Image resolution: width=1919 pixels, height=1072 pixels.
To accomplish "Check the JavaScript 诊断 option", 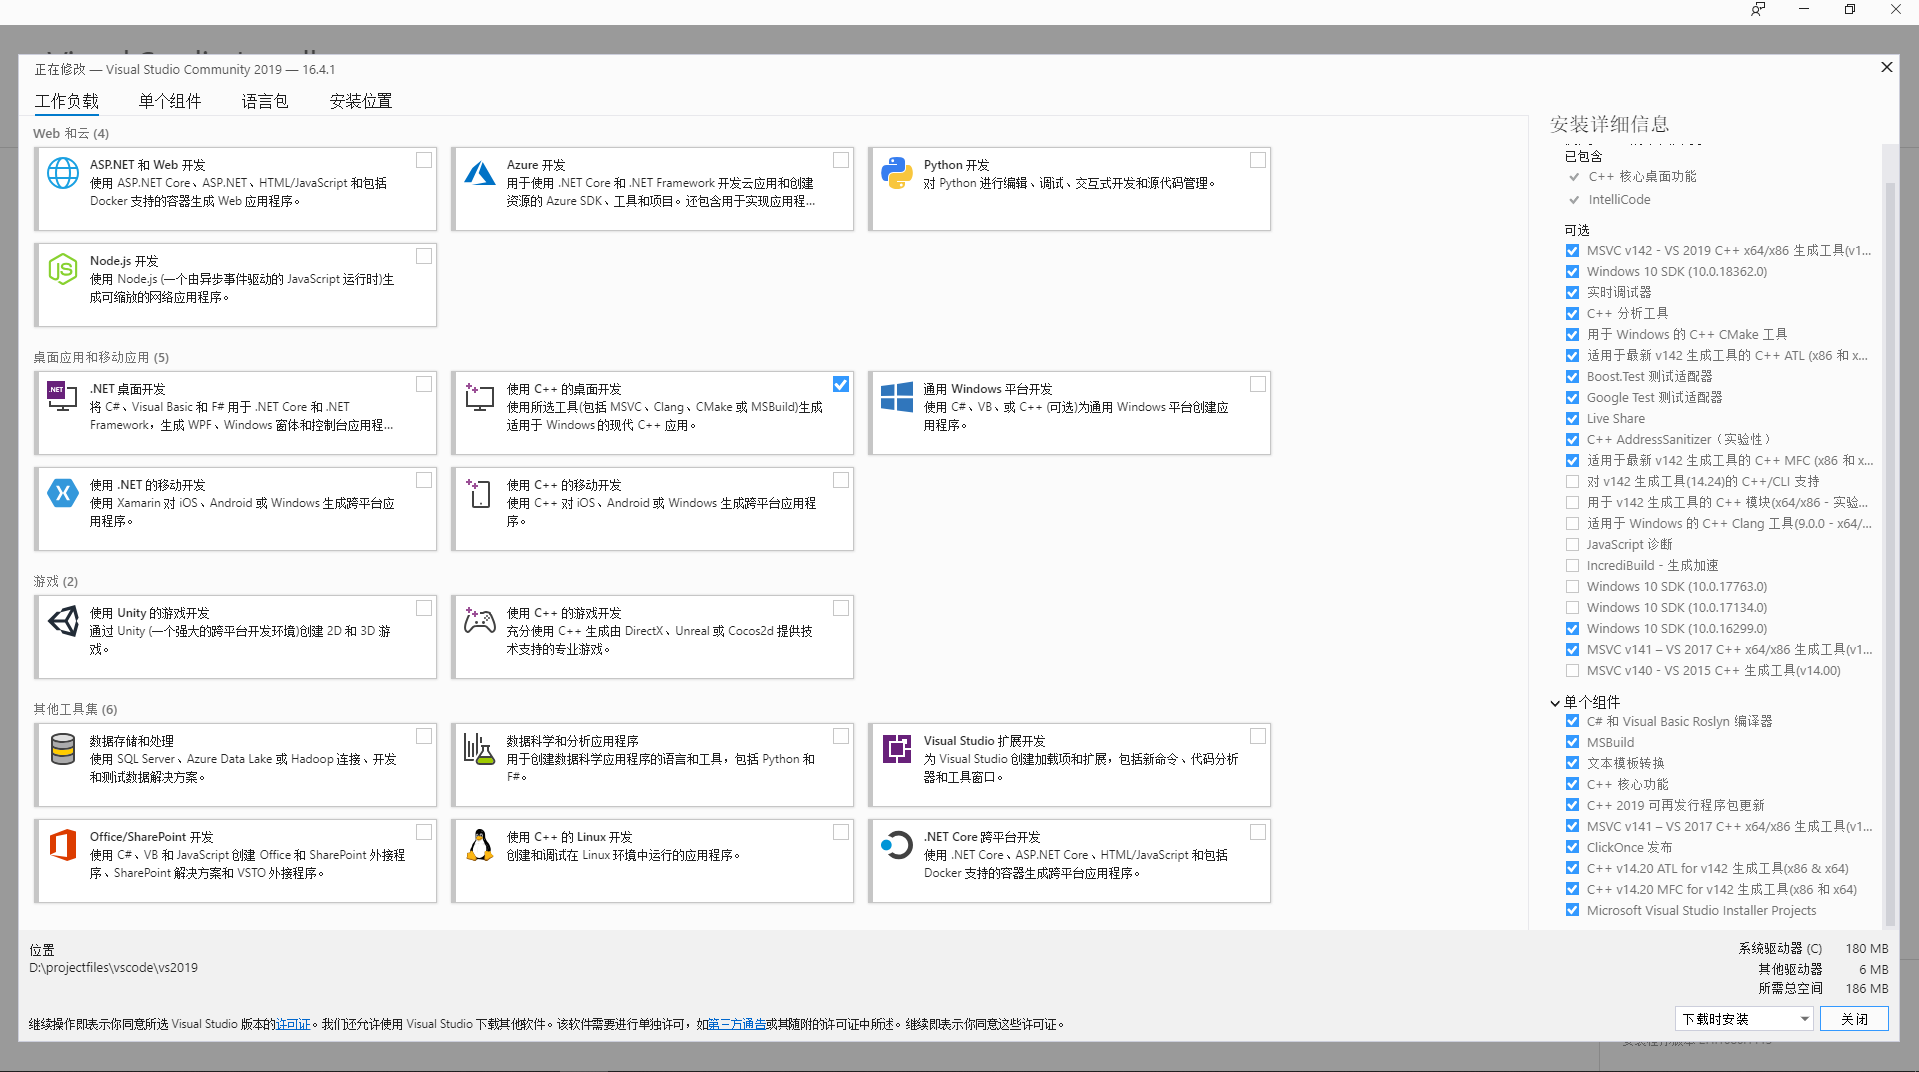I will pos(1573,545).
